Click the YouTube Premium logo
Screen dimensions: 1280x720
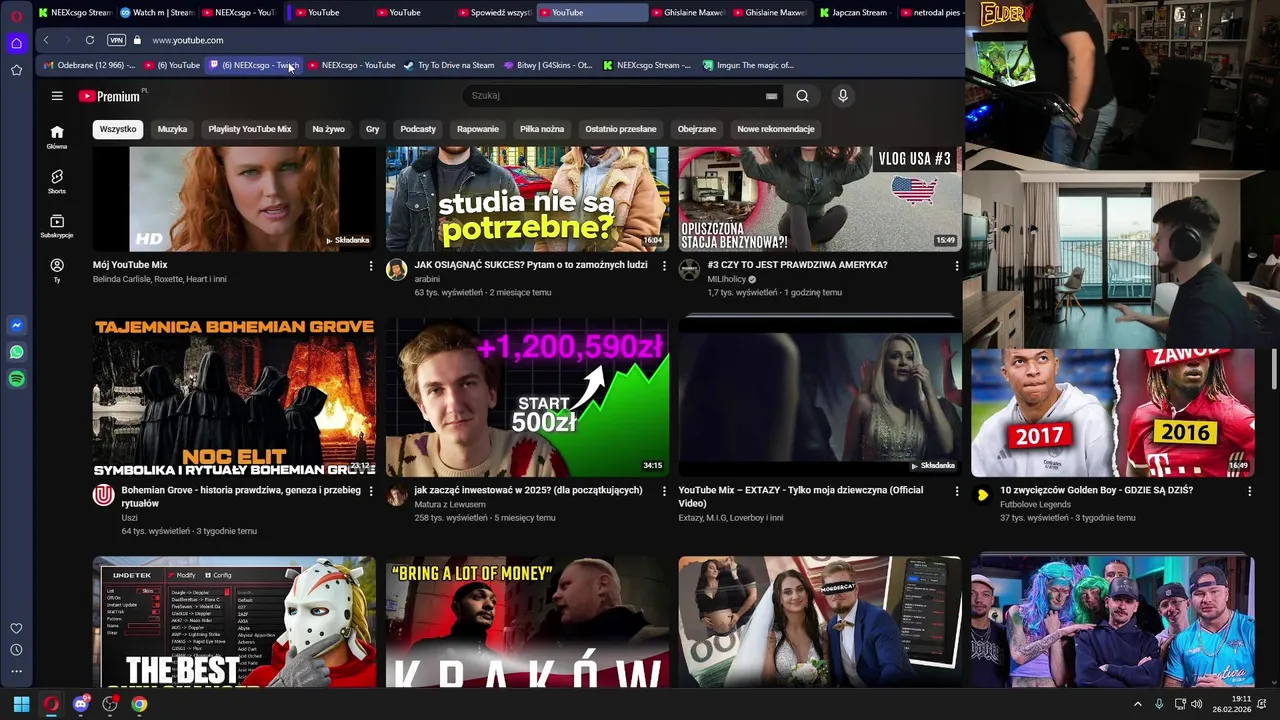coord(110,96)
